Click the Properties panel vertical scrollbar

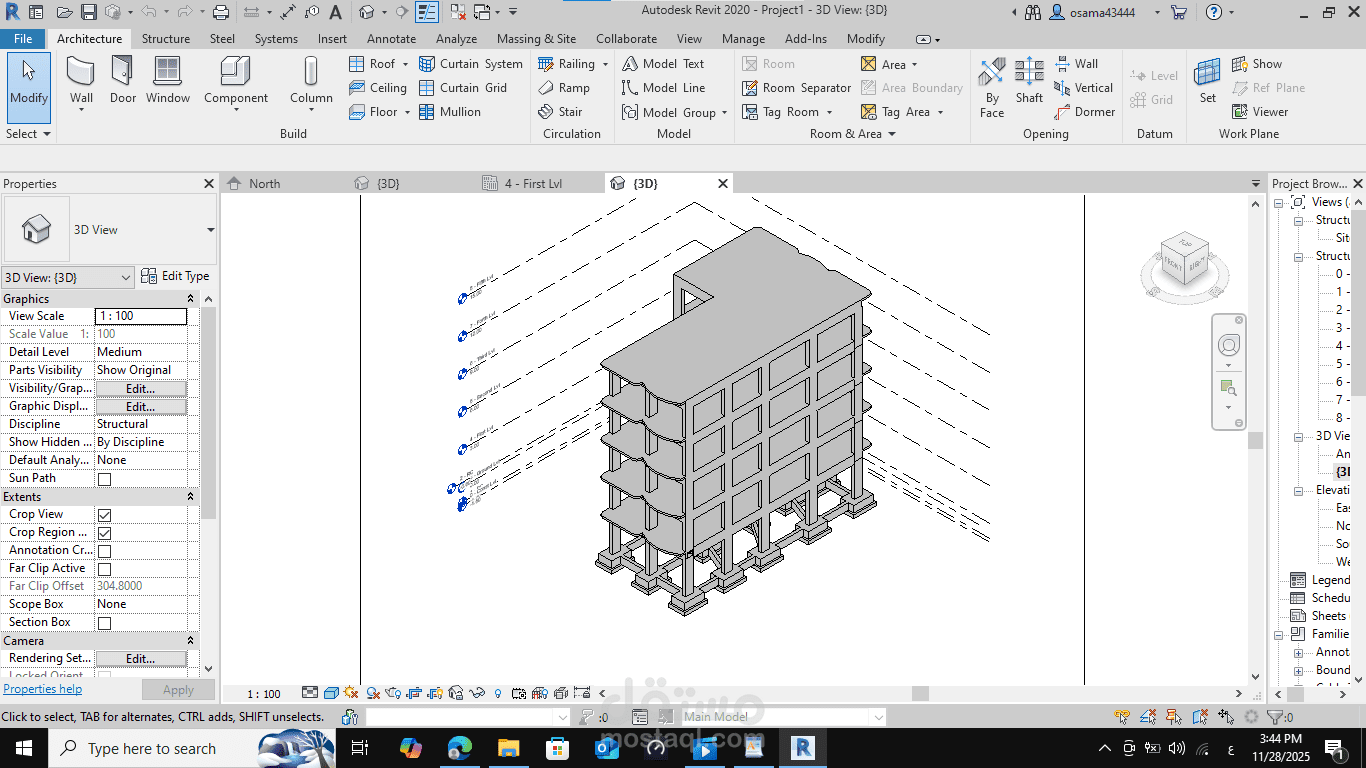pyautogui.click(x=208, y=413)
